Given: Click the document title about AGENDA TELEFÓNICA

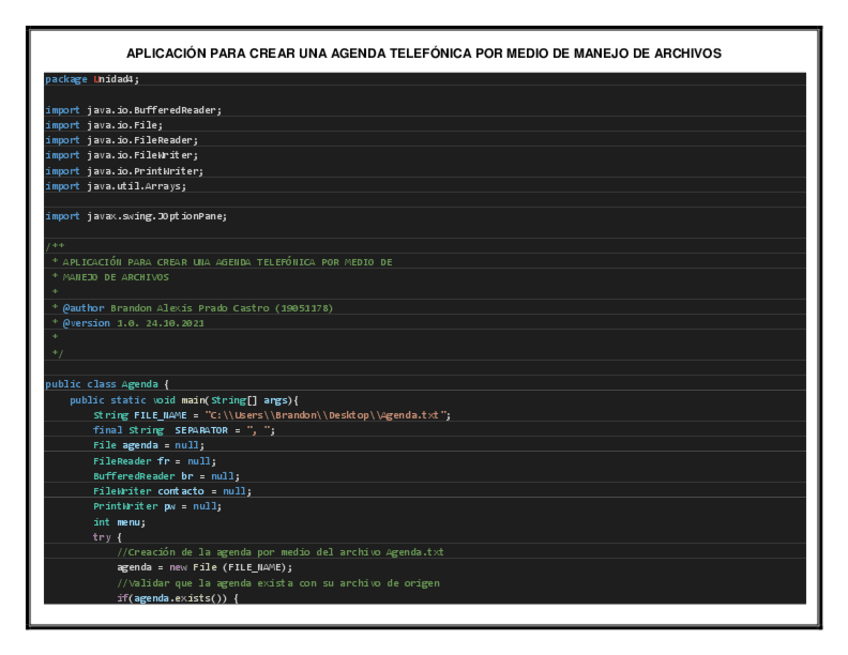Looking at the screenshot, I should point(424,53).
